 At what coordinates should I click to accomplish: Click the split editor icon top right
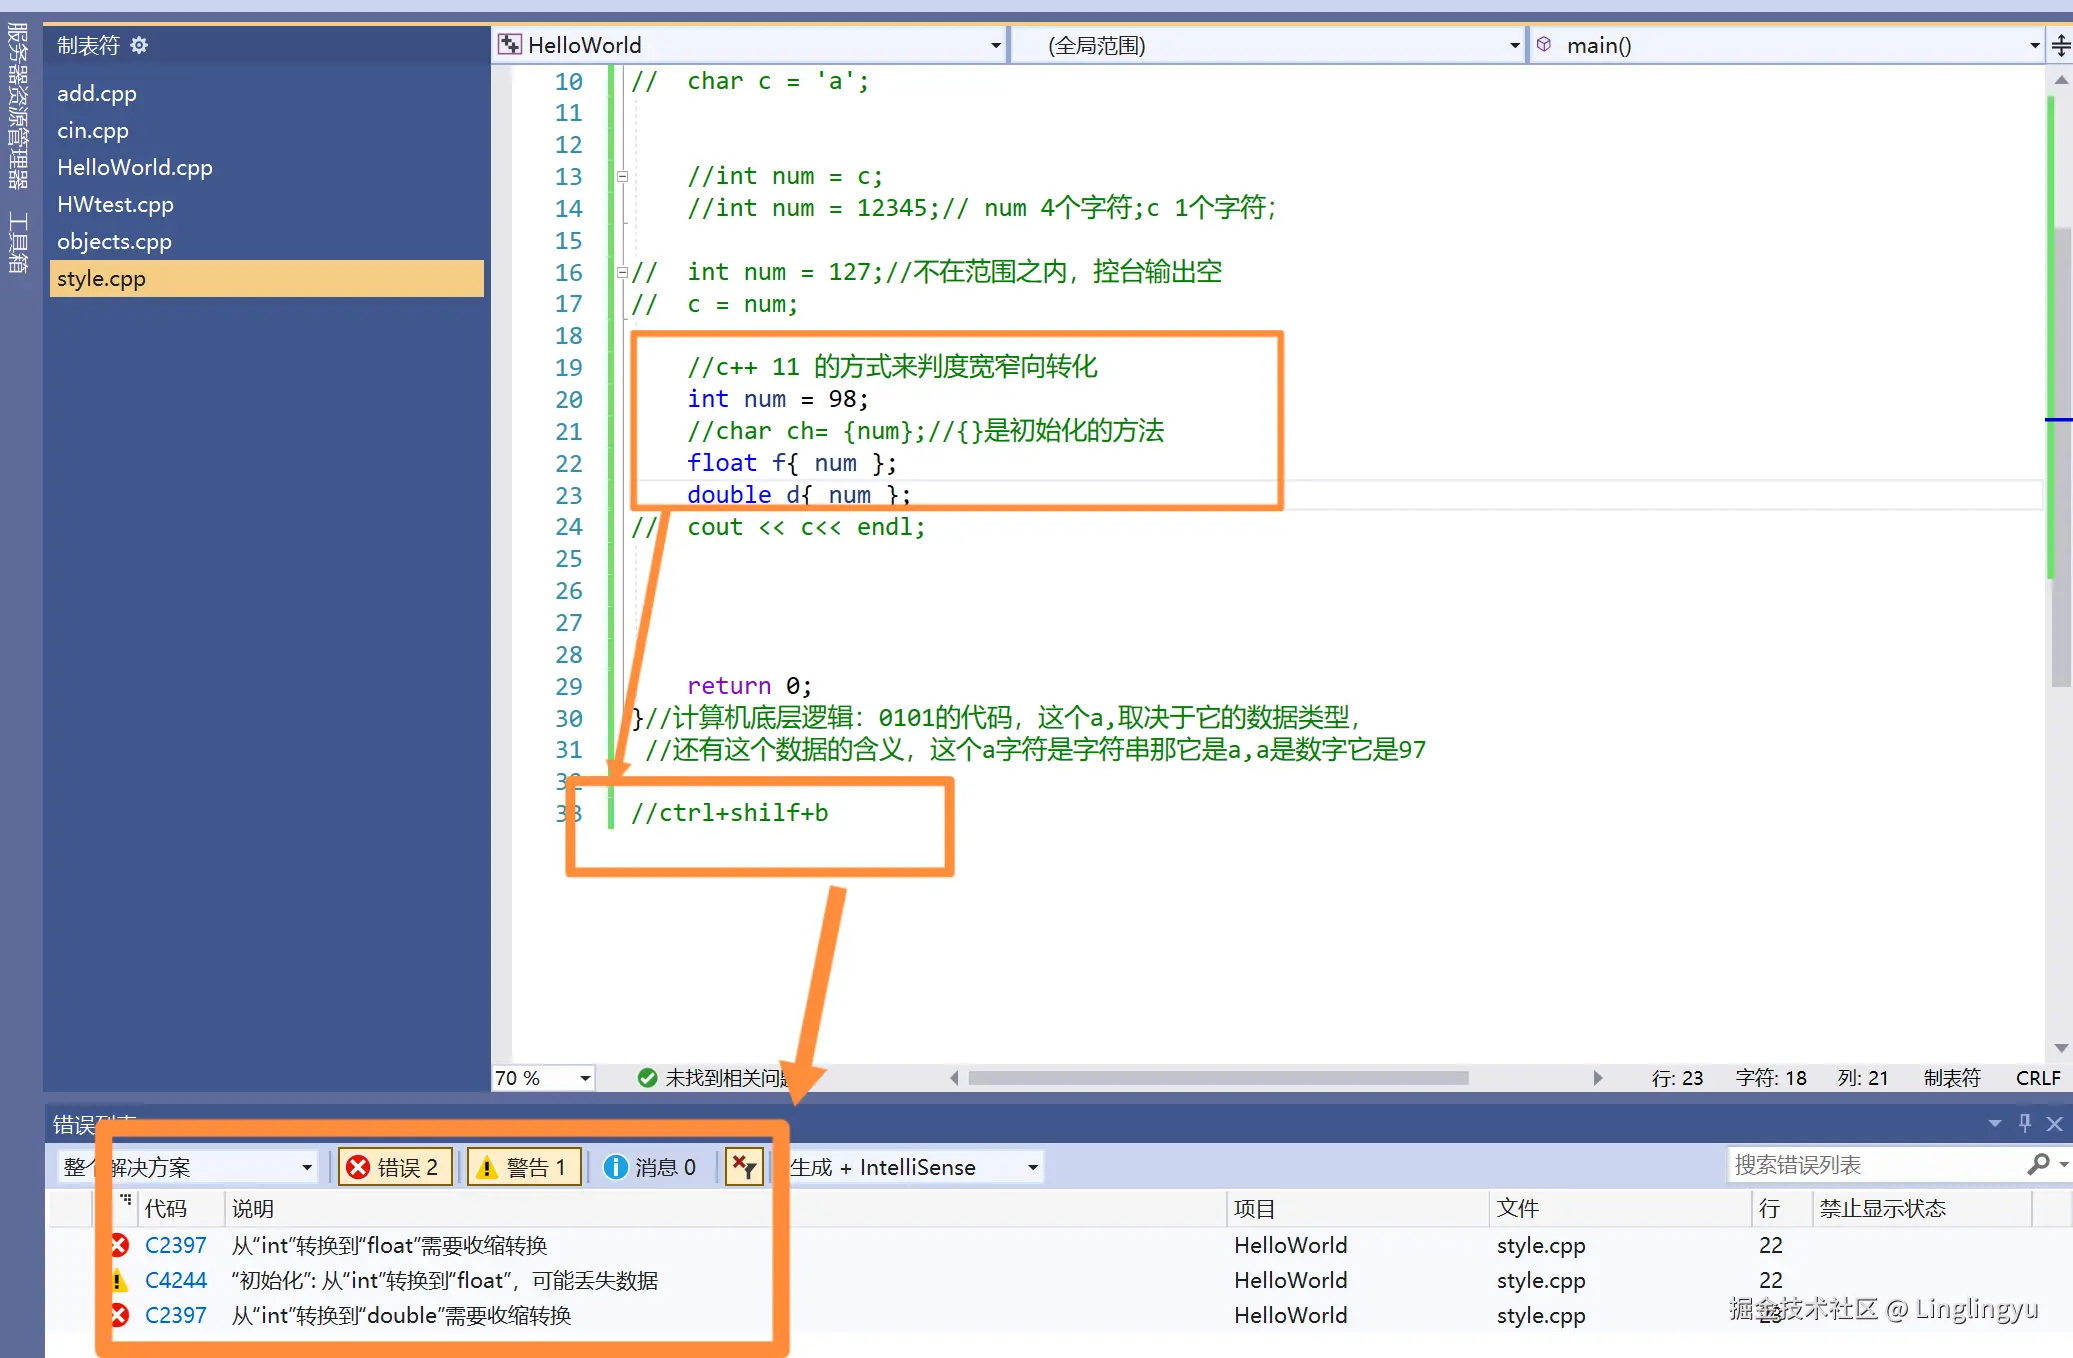[x=2062, y=44]
